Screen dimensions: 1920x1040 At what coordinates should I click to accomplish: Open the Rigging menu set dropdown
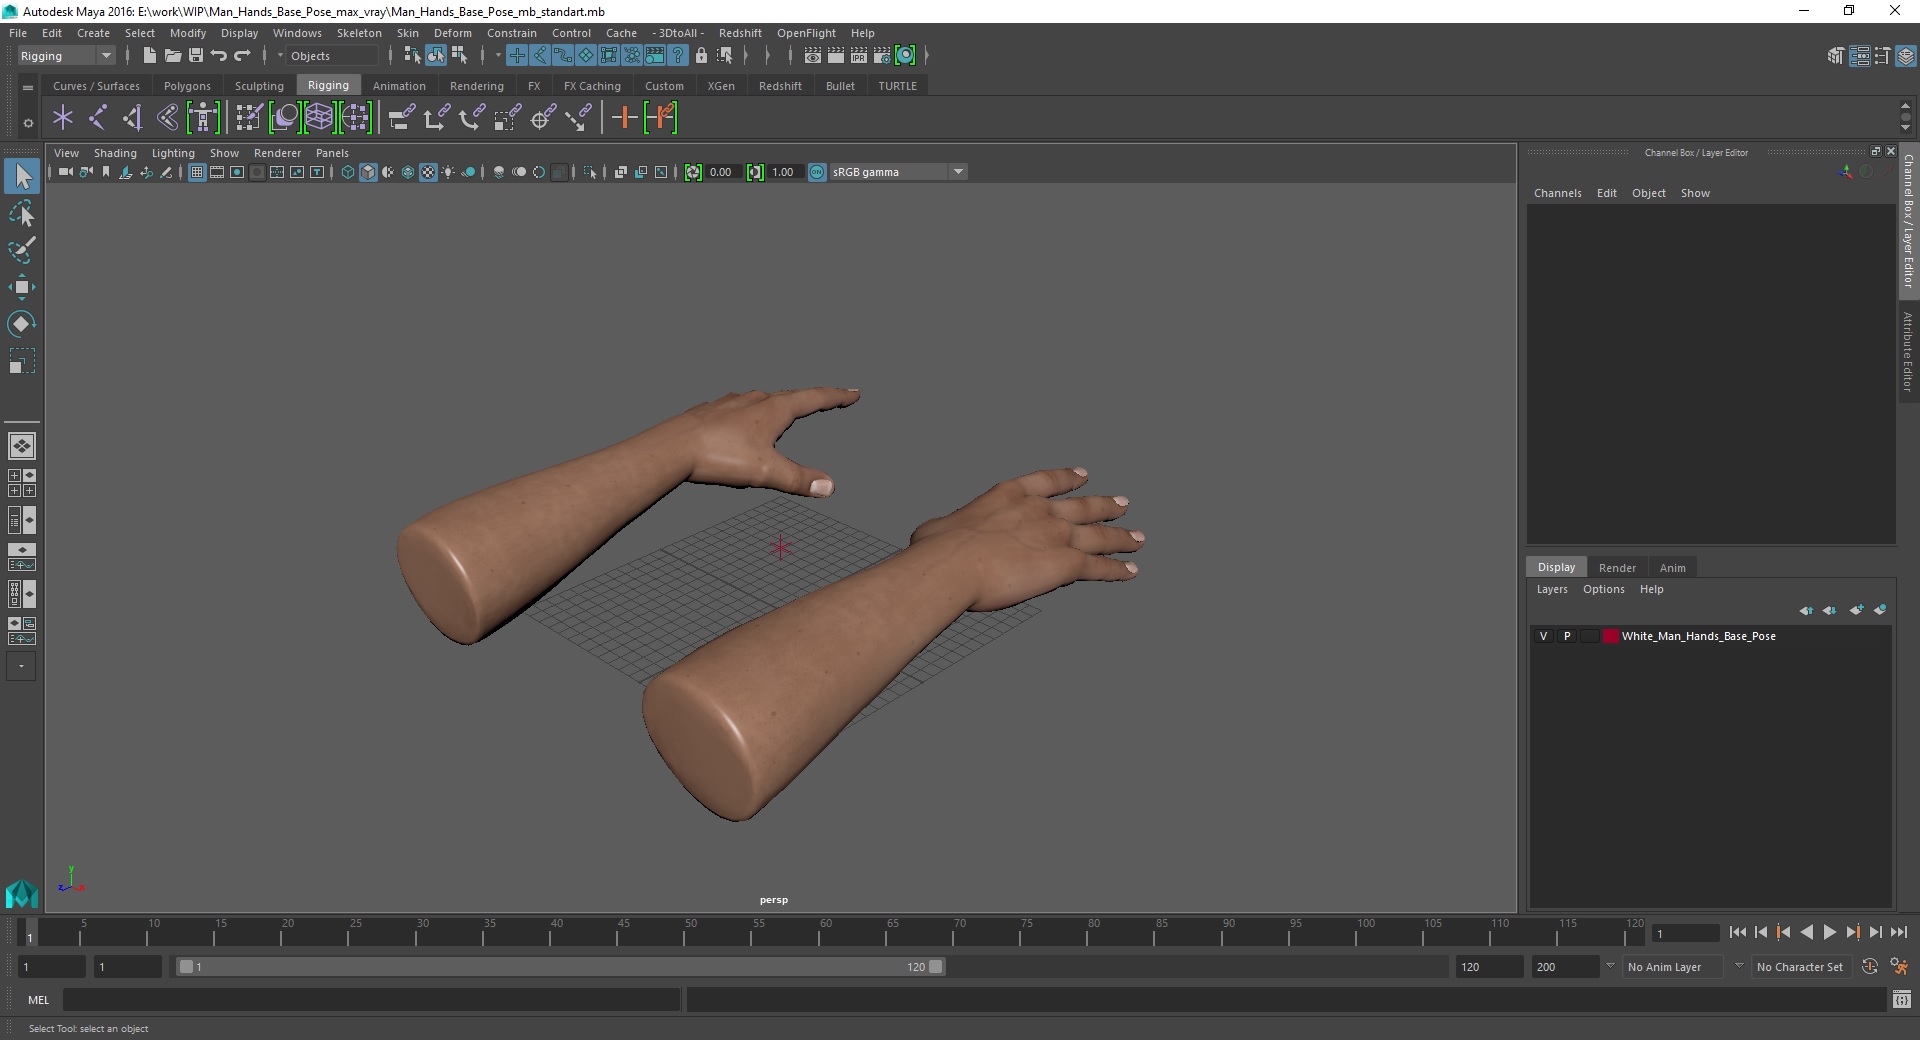(x=66, y=56)
